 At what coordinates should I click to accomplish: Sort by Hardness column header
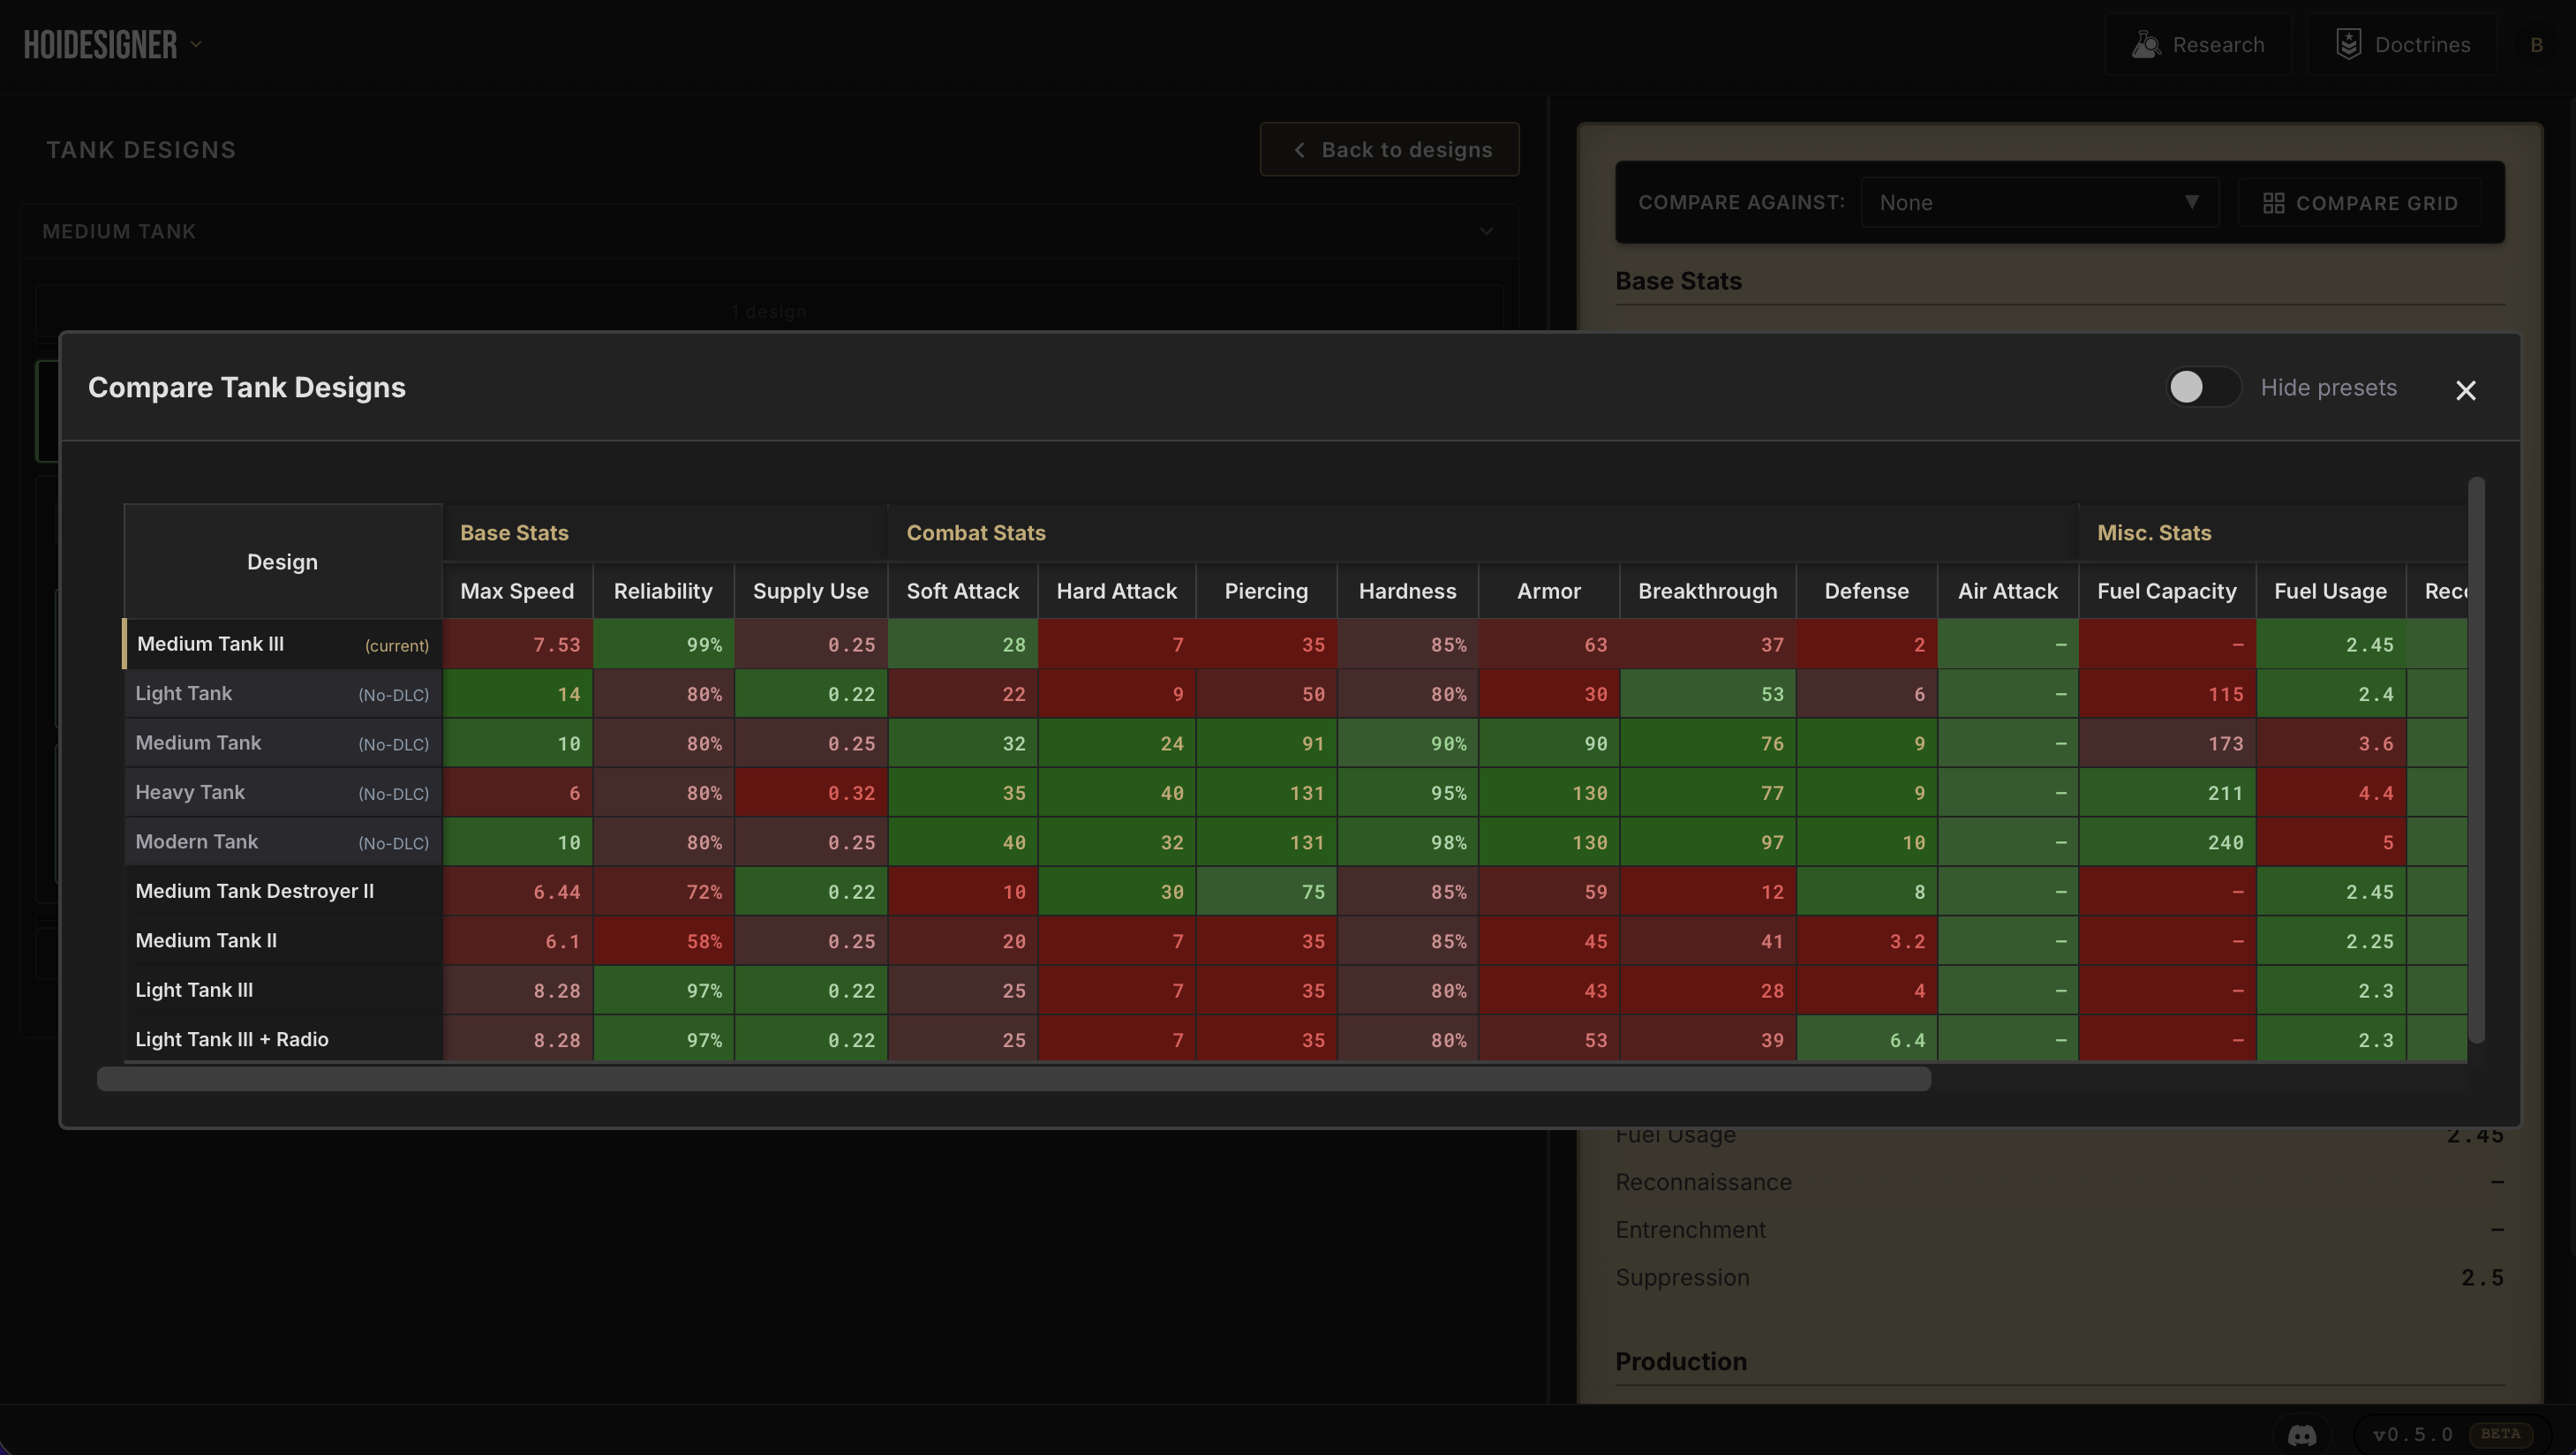click(x=1407, y=591)
